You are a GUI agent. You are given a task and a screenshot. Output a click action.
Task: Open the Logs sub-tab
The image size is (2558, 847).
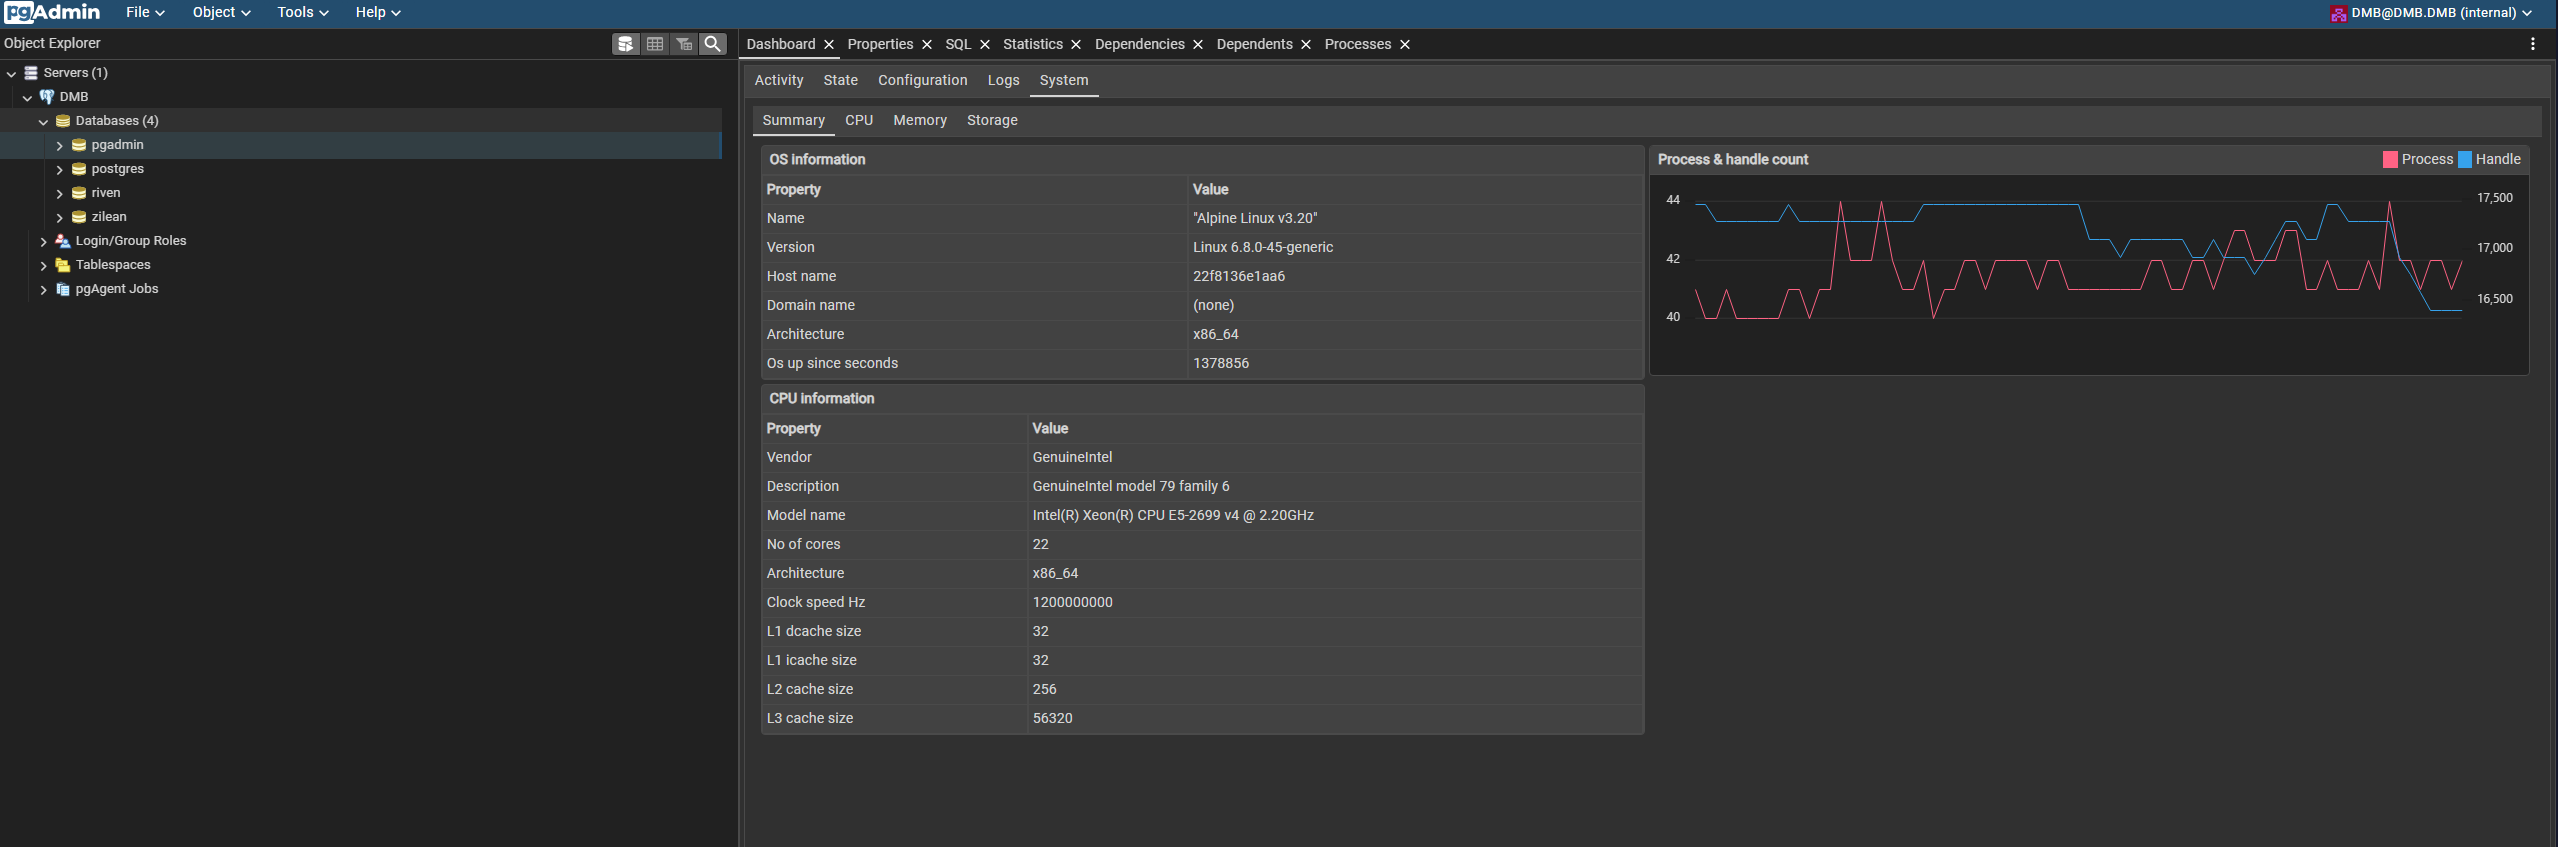(1004, 80)
